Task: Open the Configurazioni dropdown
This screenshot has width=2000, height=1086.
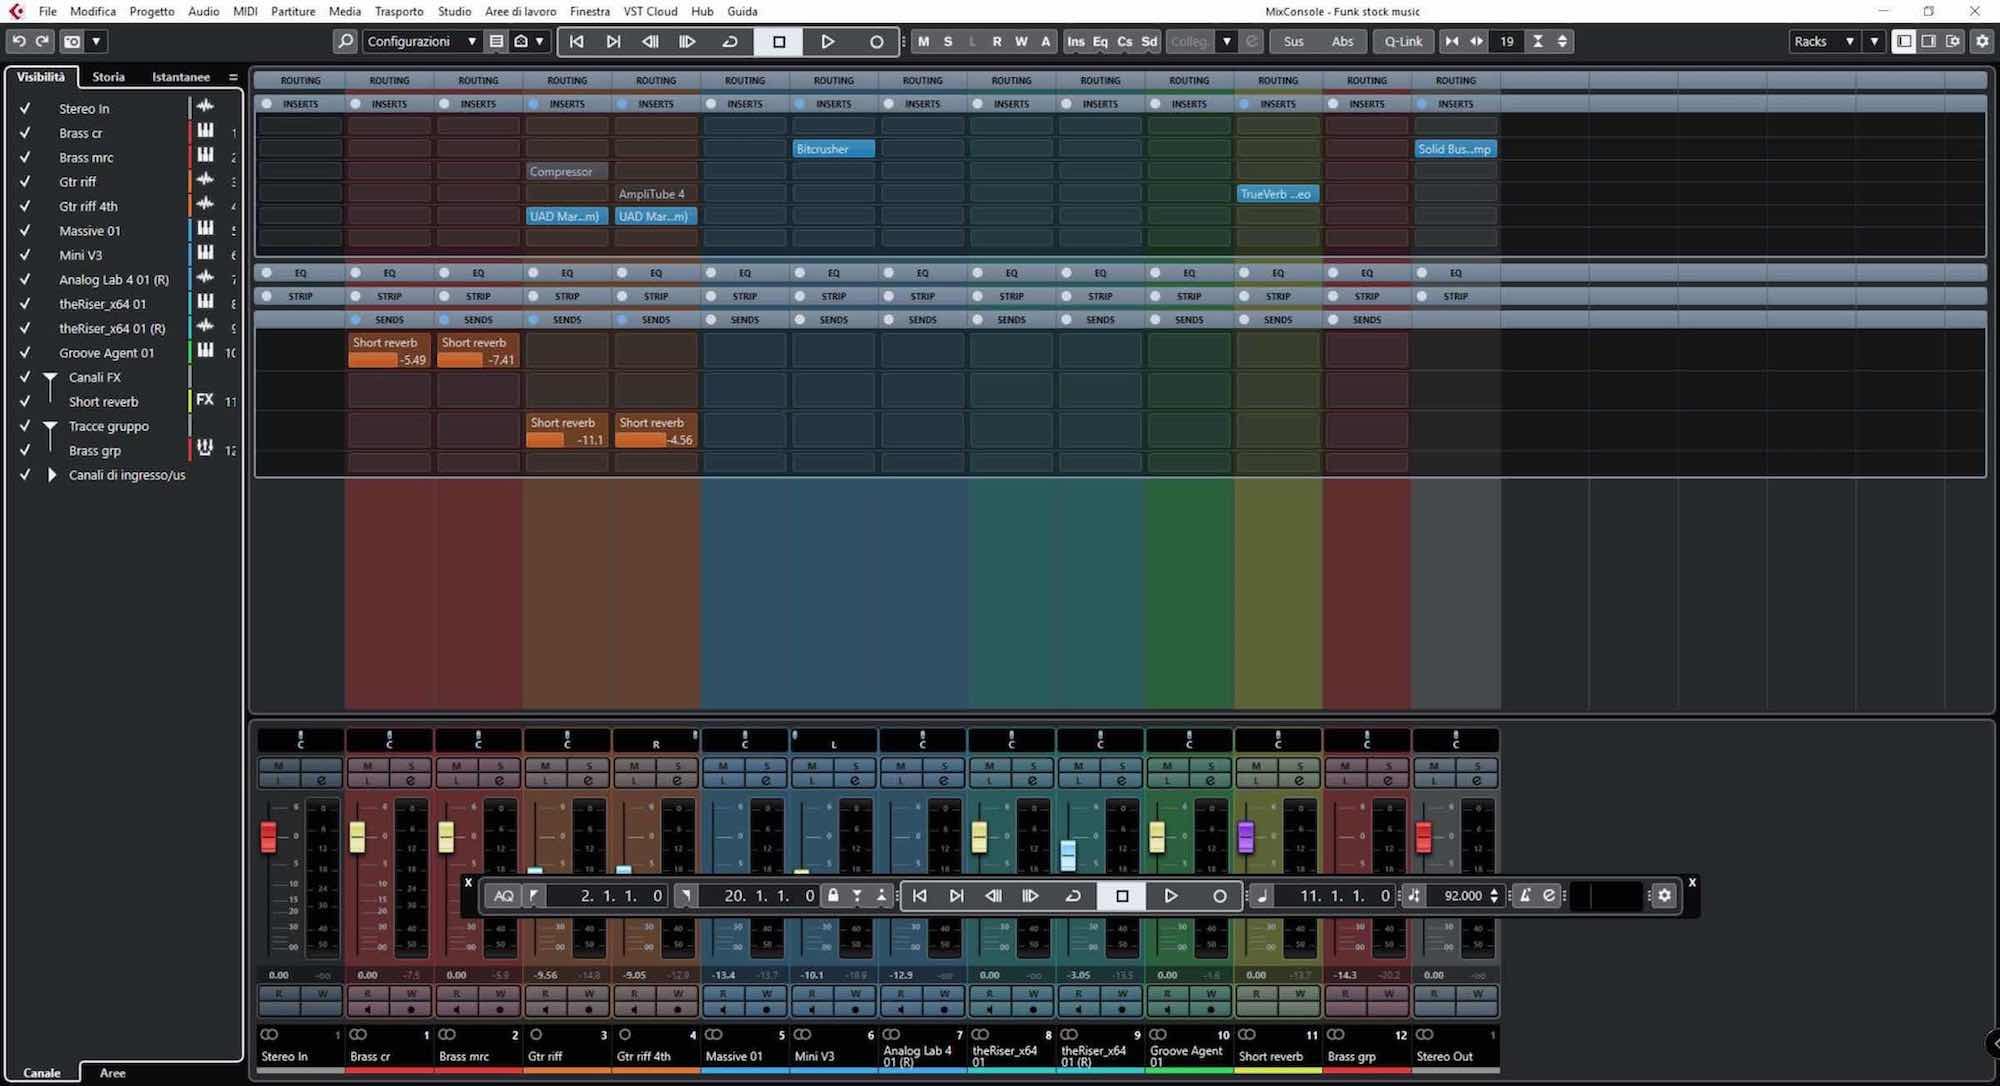Action: (420, 41)
